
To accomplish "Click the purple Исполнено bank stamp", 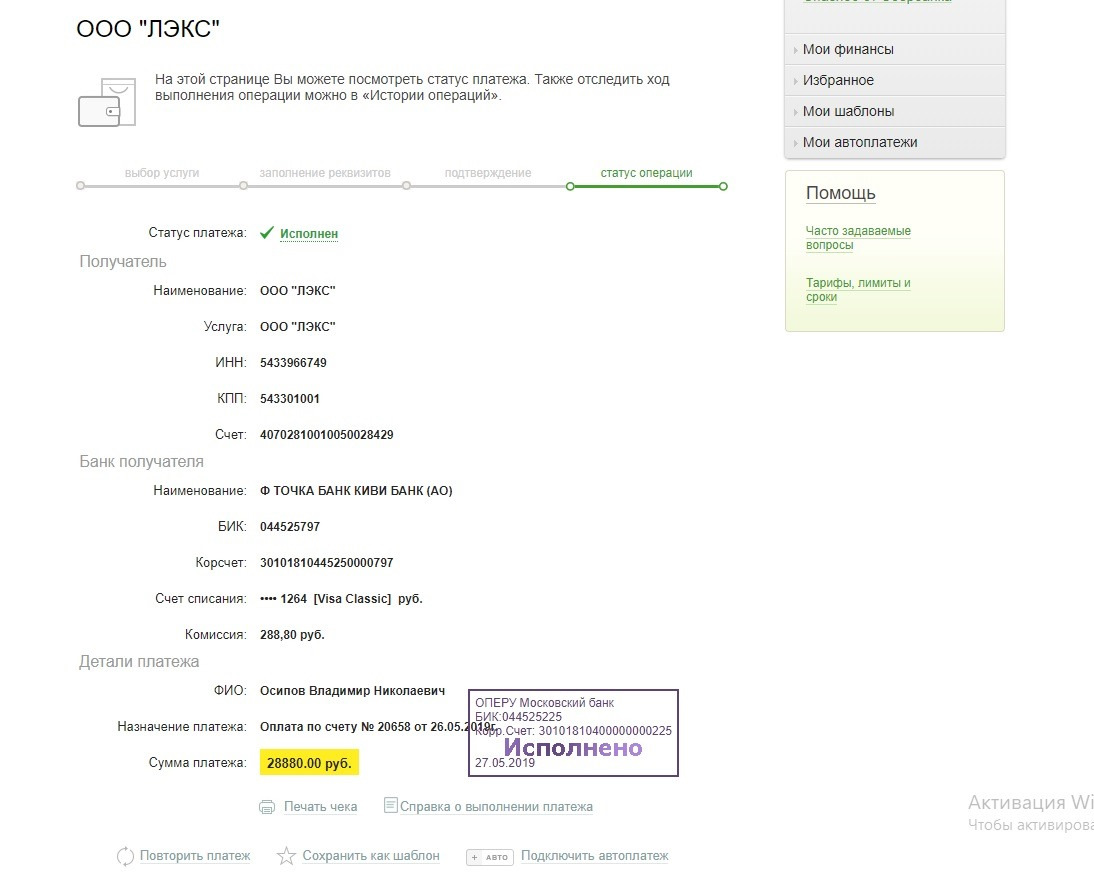I will point(573,747).
